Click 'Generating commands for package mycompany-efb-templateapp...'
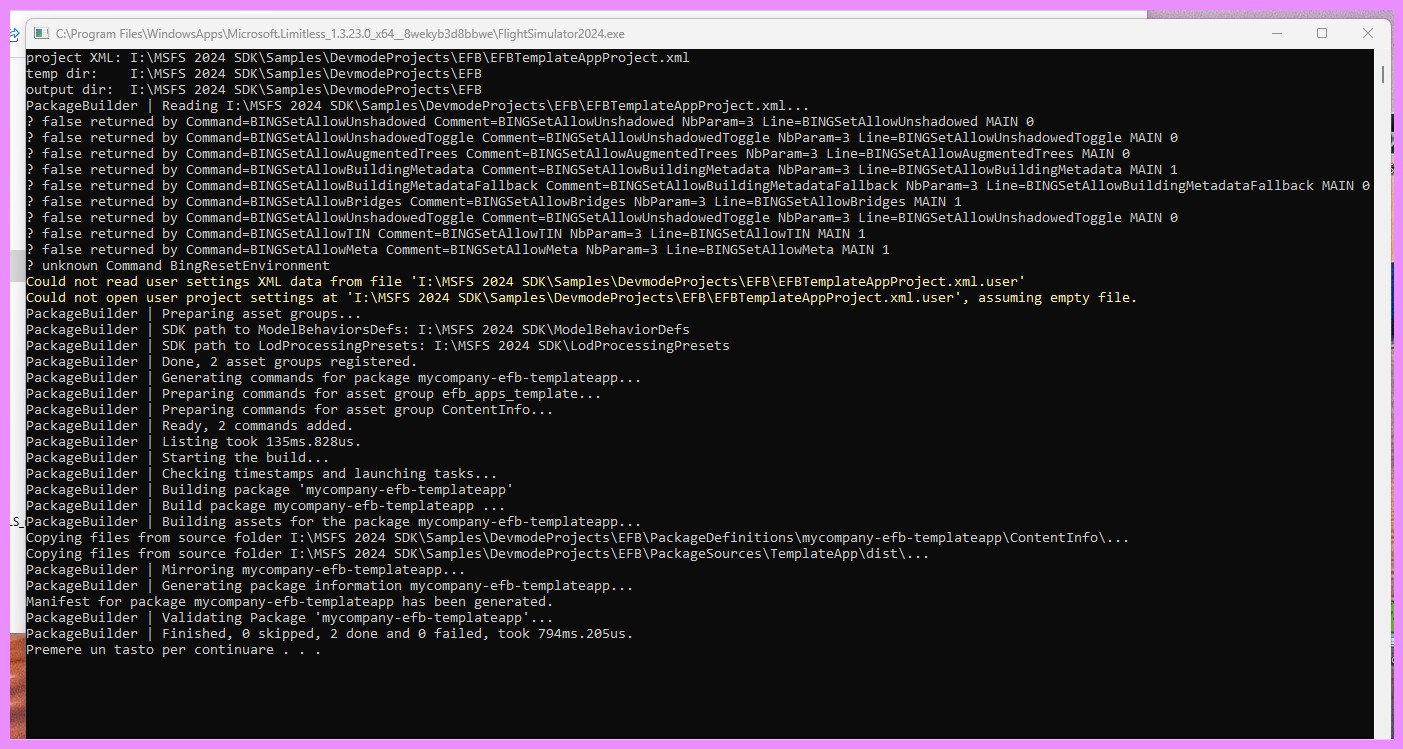1403x749 pixels. coord(402,378)
